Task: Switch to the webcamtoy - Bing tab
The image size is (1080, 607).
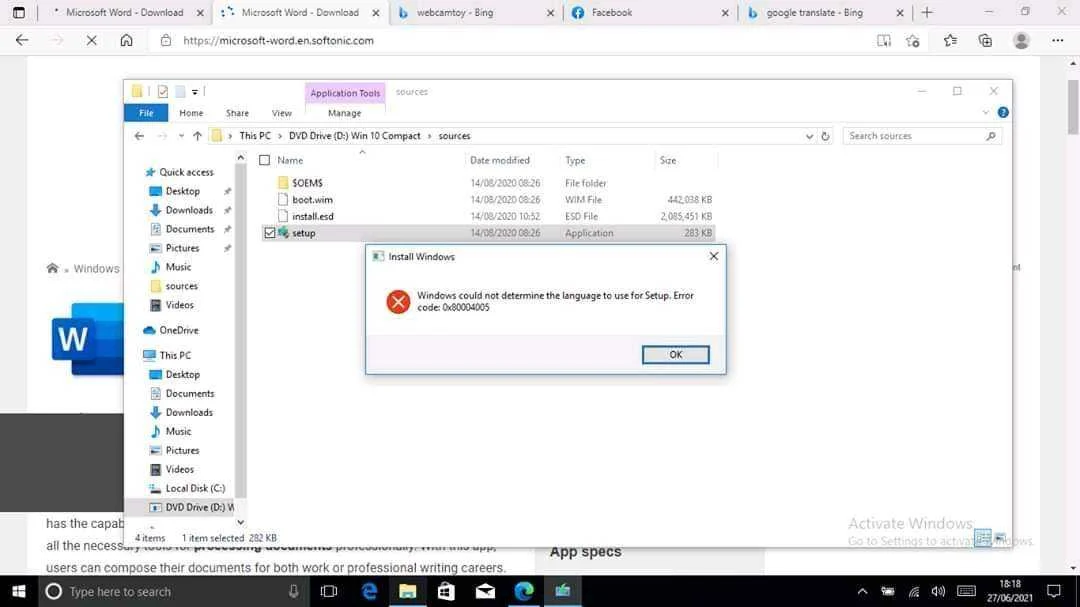Action: click(475, 12)
